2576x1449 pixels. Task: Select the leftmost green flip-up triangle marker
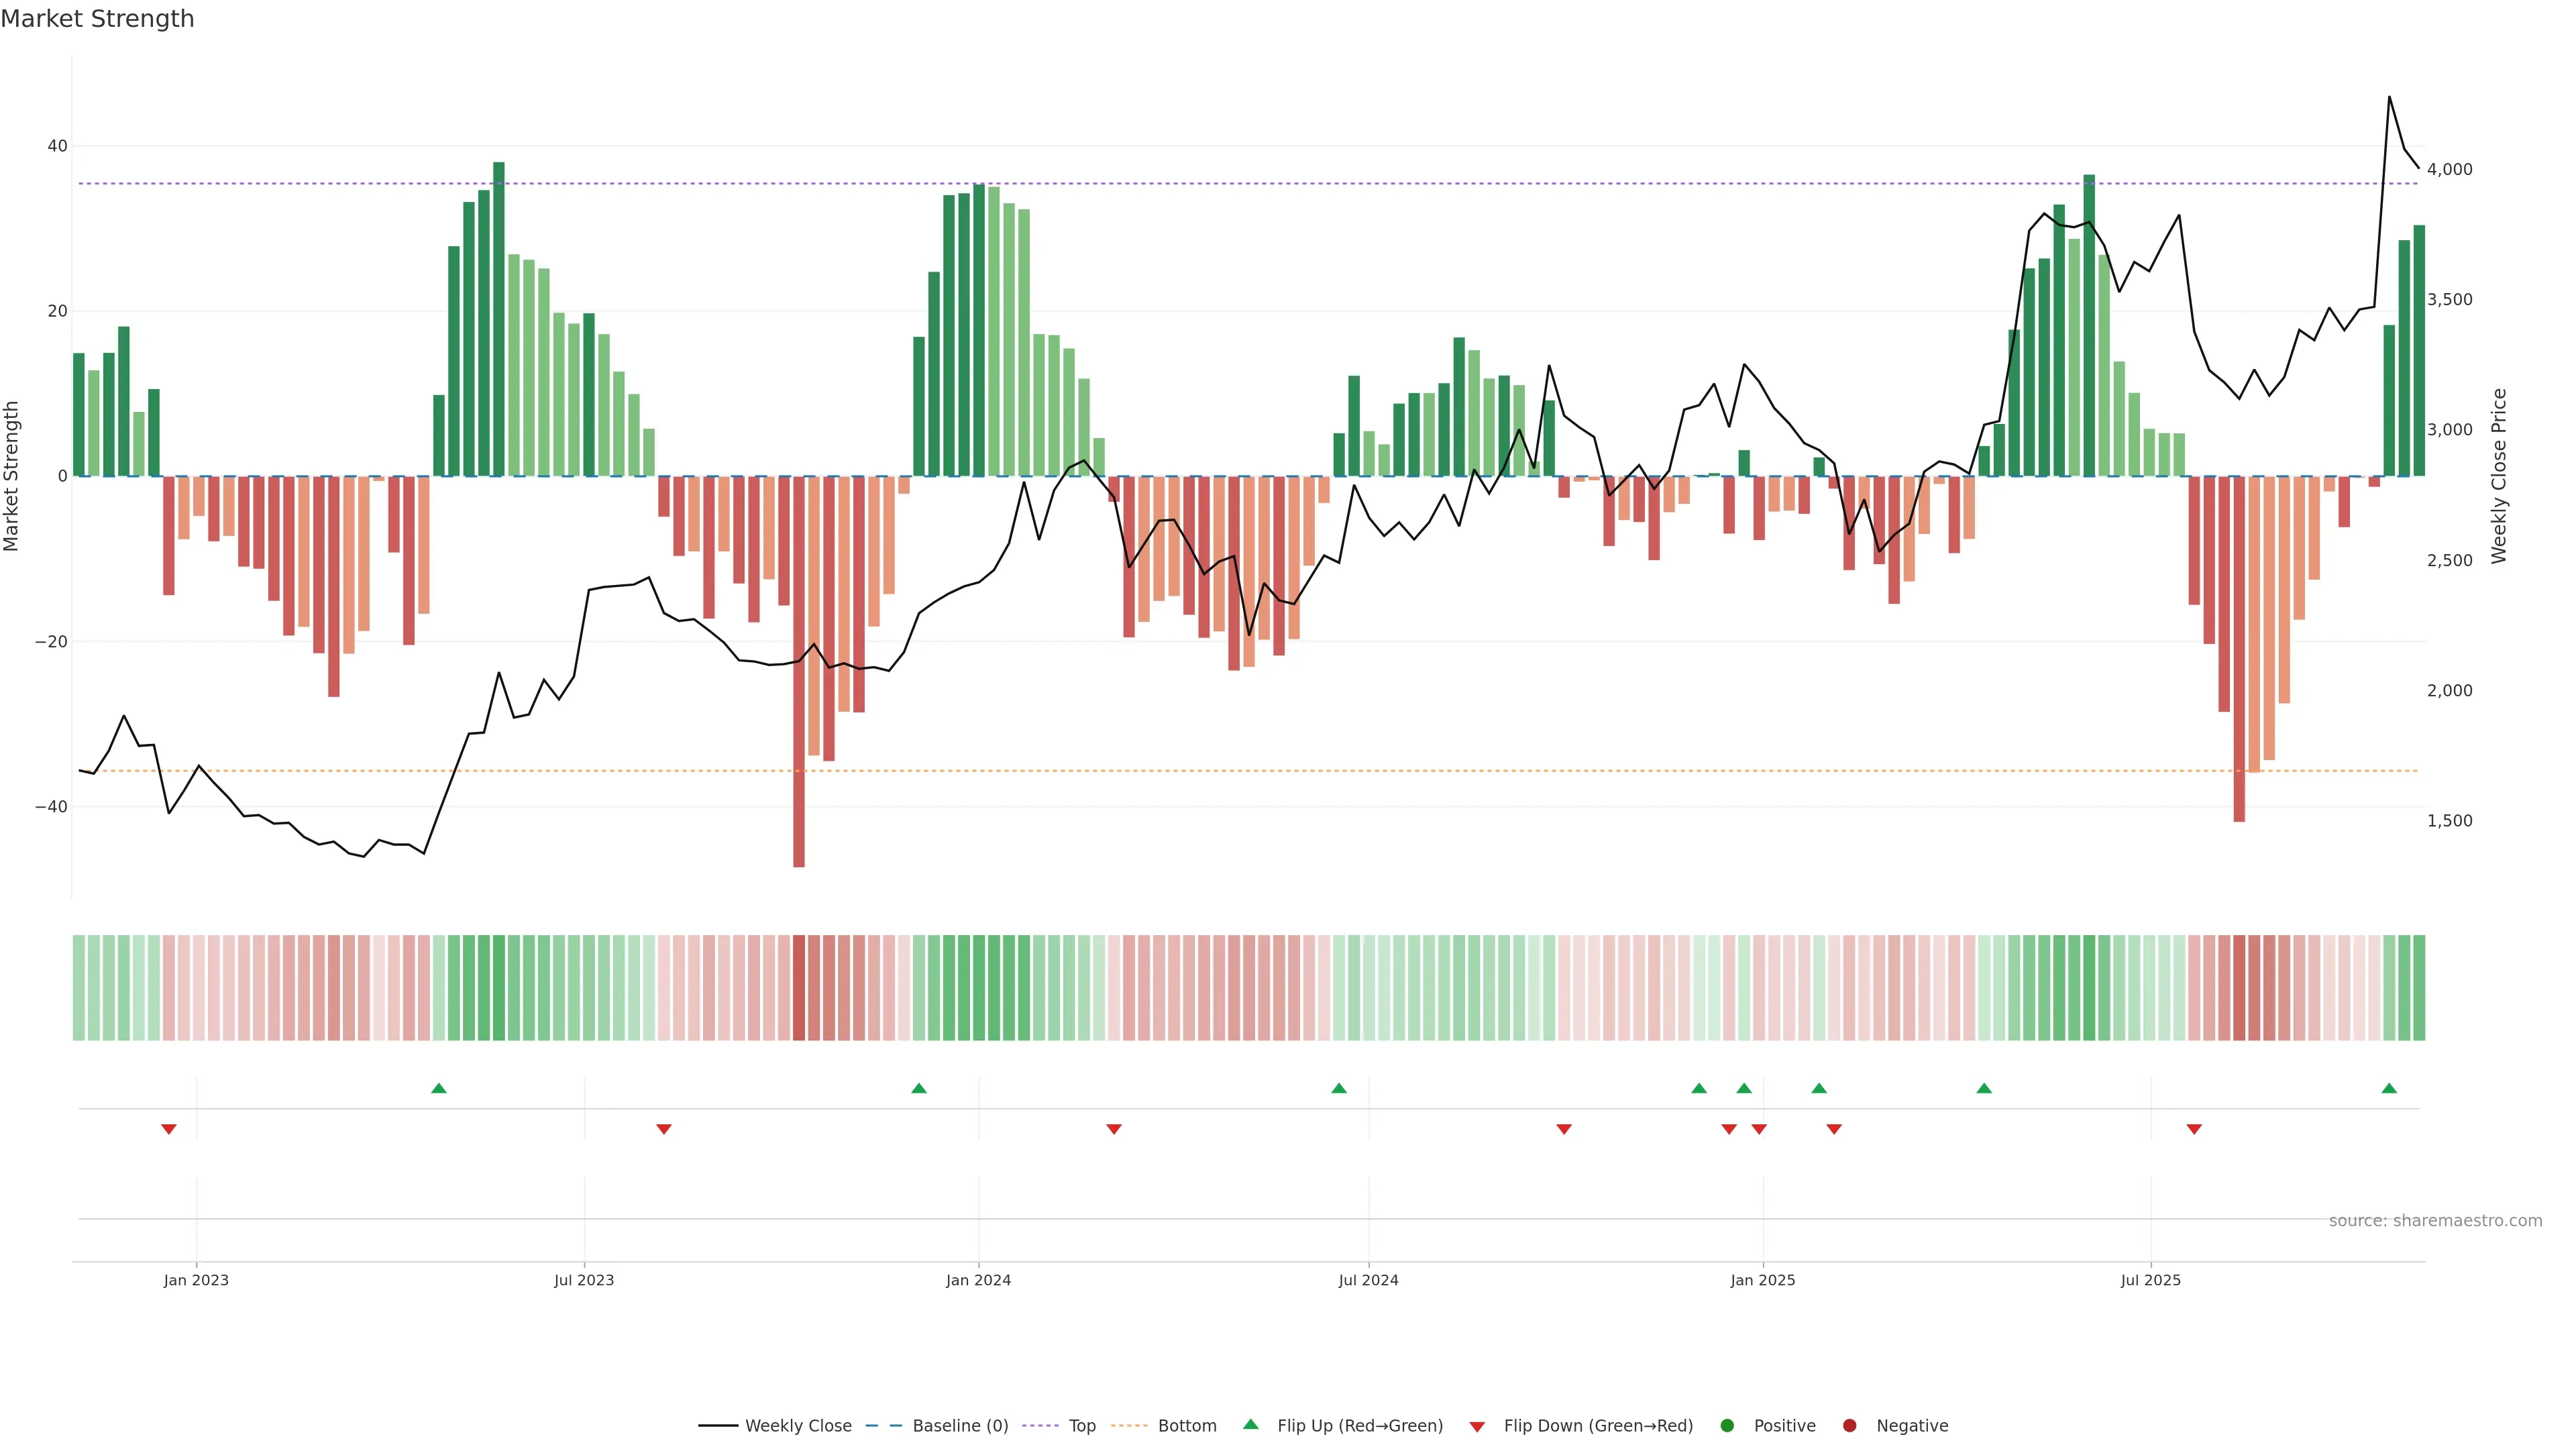click(x=438, y=1088)
